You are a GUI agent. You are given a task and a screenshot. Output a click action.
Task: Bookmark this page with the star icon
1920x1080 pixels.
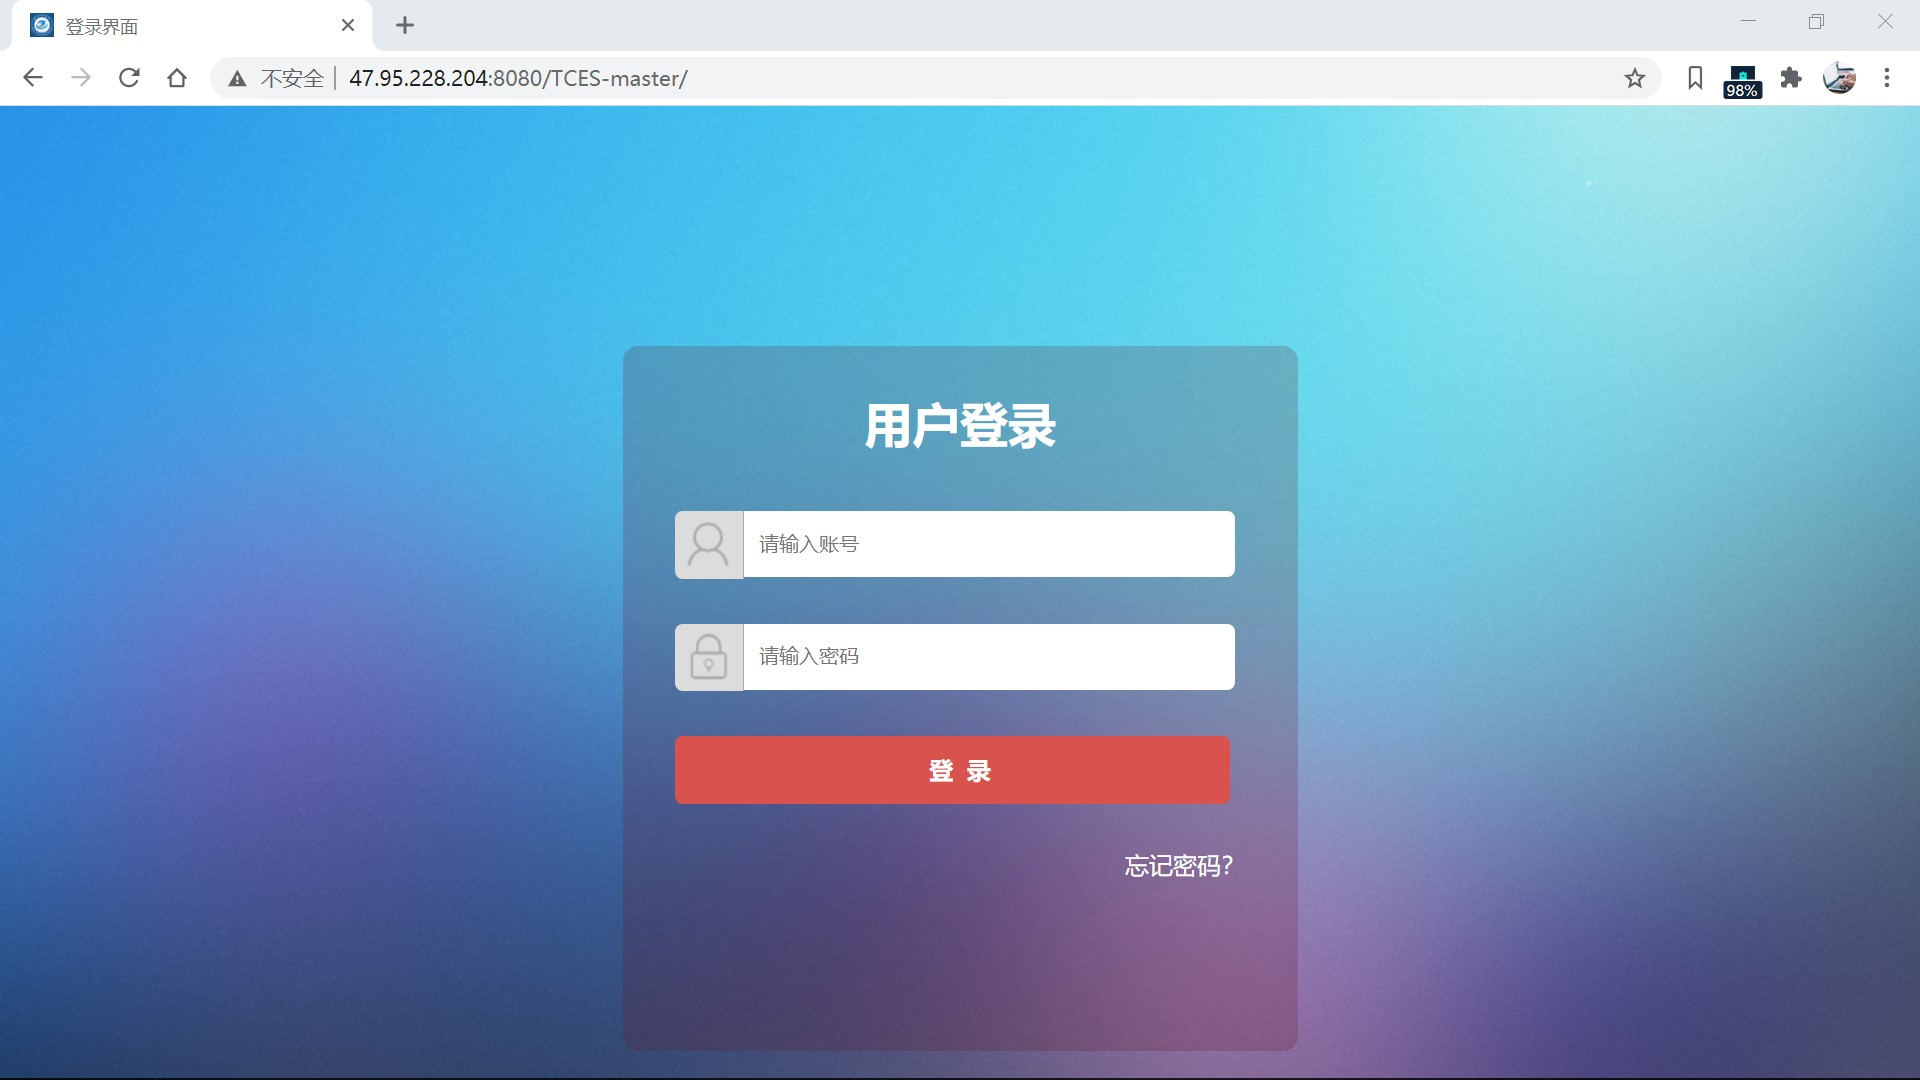click(x=1635, y=78)
